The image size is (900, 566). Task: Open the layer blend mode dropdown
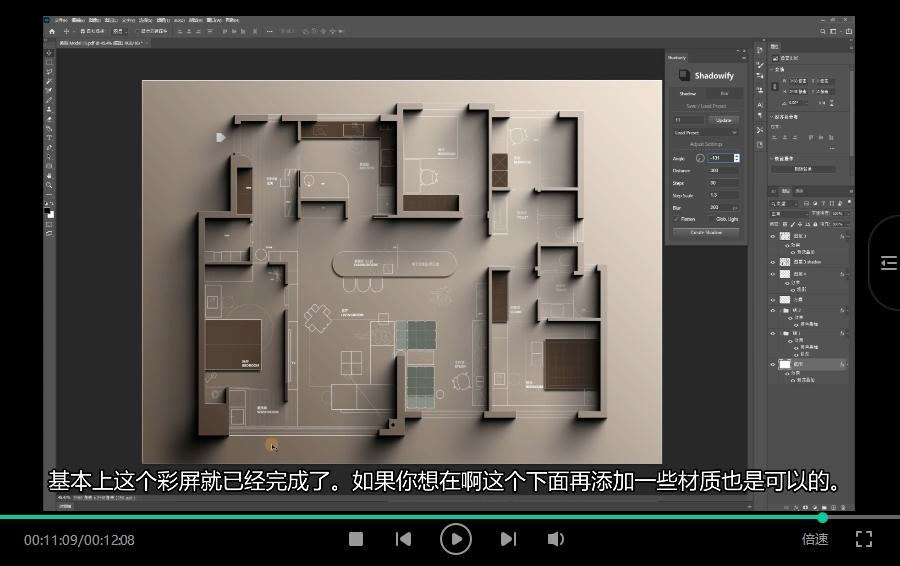(x=790, y=213)
